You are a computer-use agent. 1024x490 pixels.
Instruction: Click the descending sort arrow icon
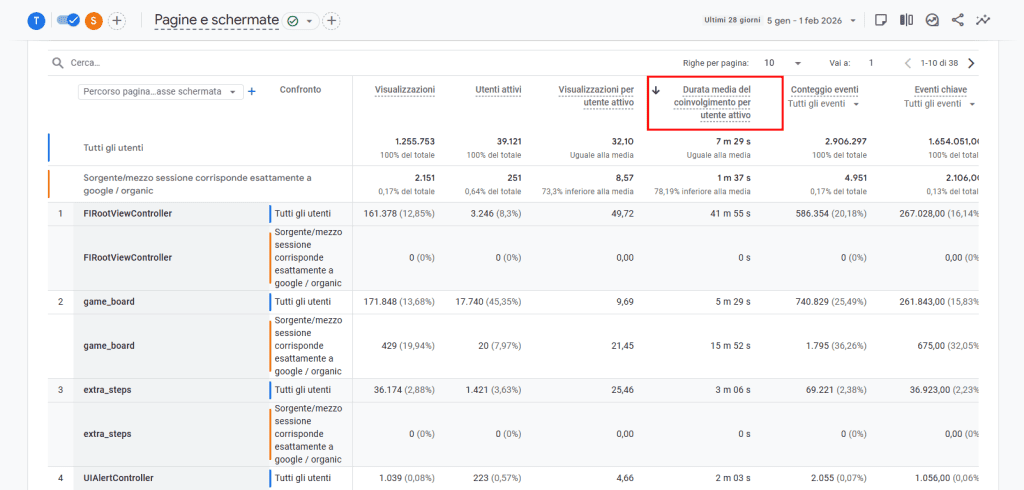pos(656,90)
